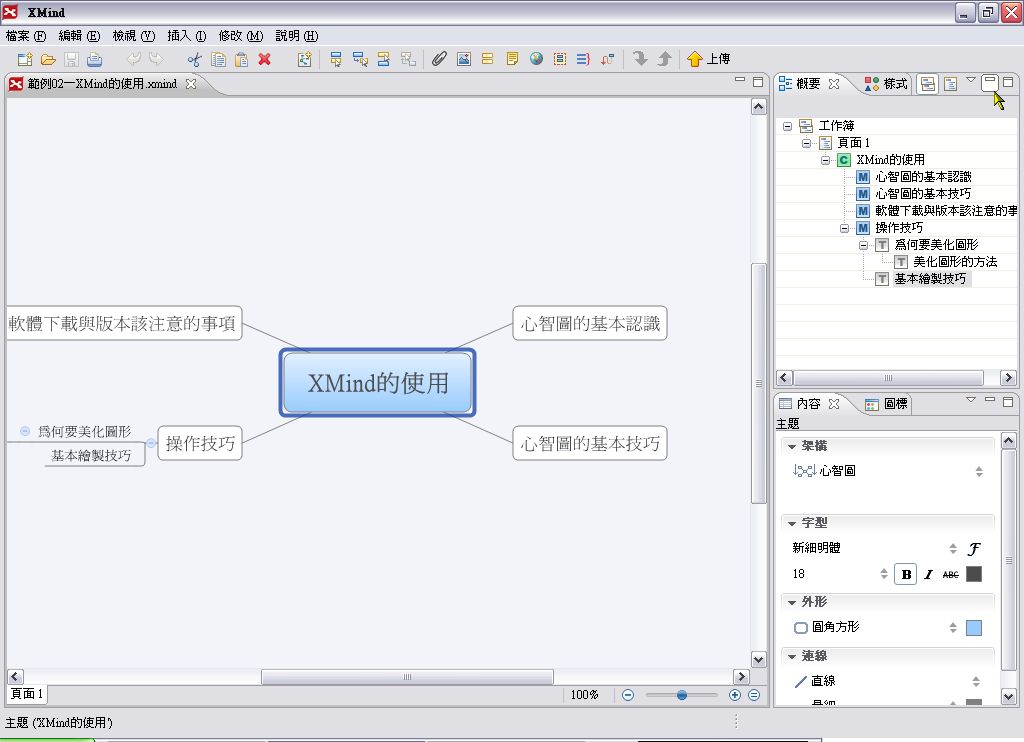Collapse the 連線 section
Viewport: 1024px width, 742px height.
(x=792, y=656)
